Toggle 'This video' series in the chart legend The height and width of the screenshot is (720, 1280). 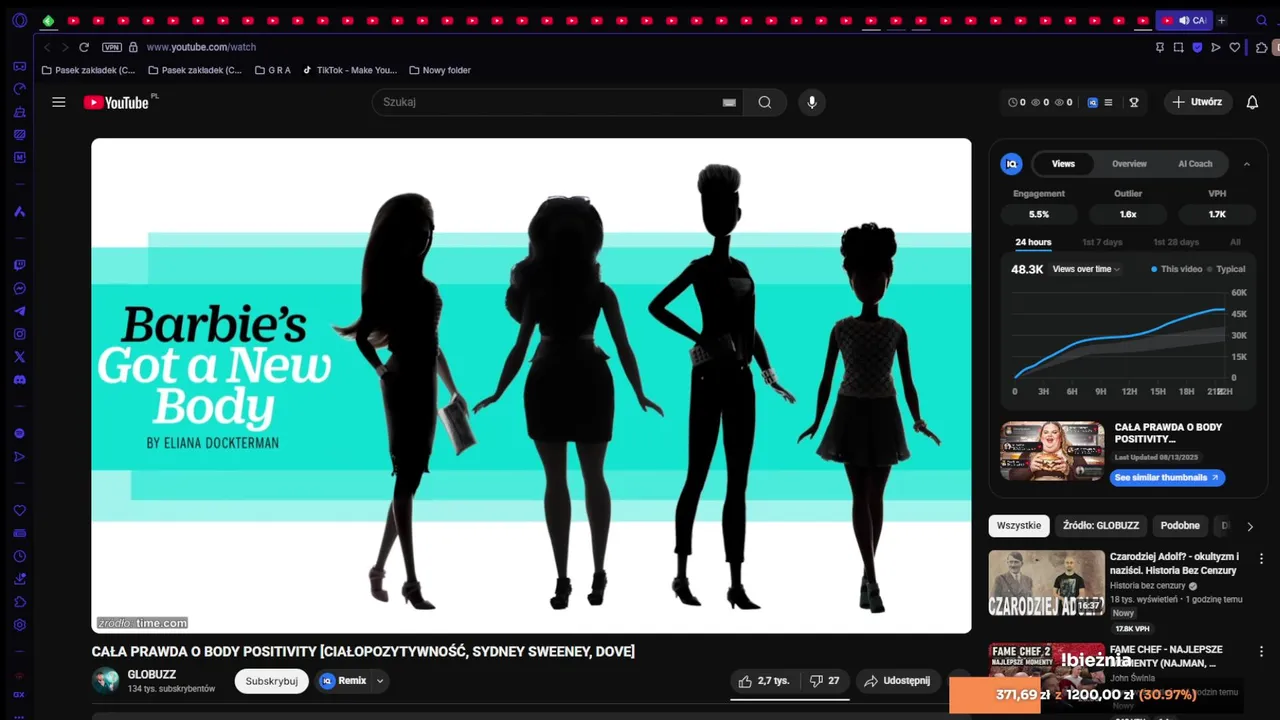tap(1177, 269)
